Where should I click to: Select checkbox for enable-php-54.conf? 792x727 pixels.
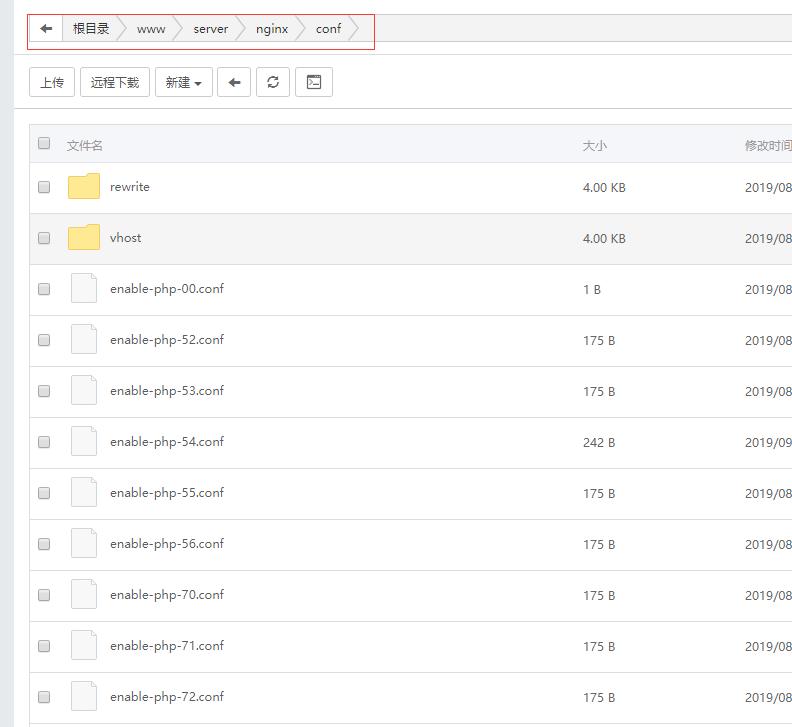click(44, 442)
